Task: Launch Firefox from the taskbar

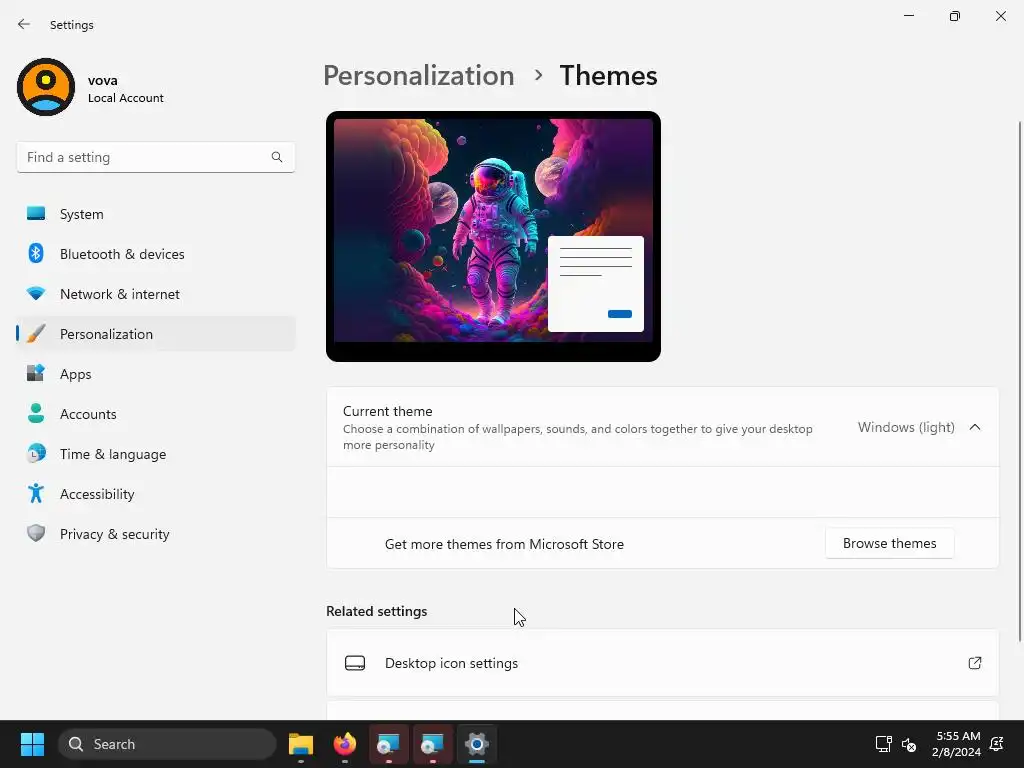Action: [345, 744]
